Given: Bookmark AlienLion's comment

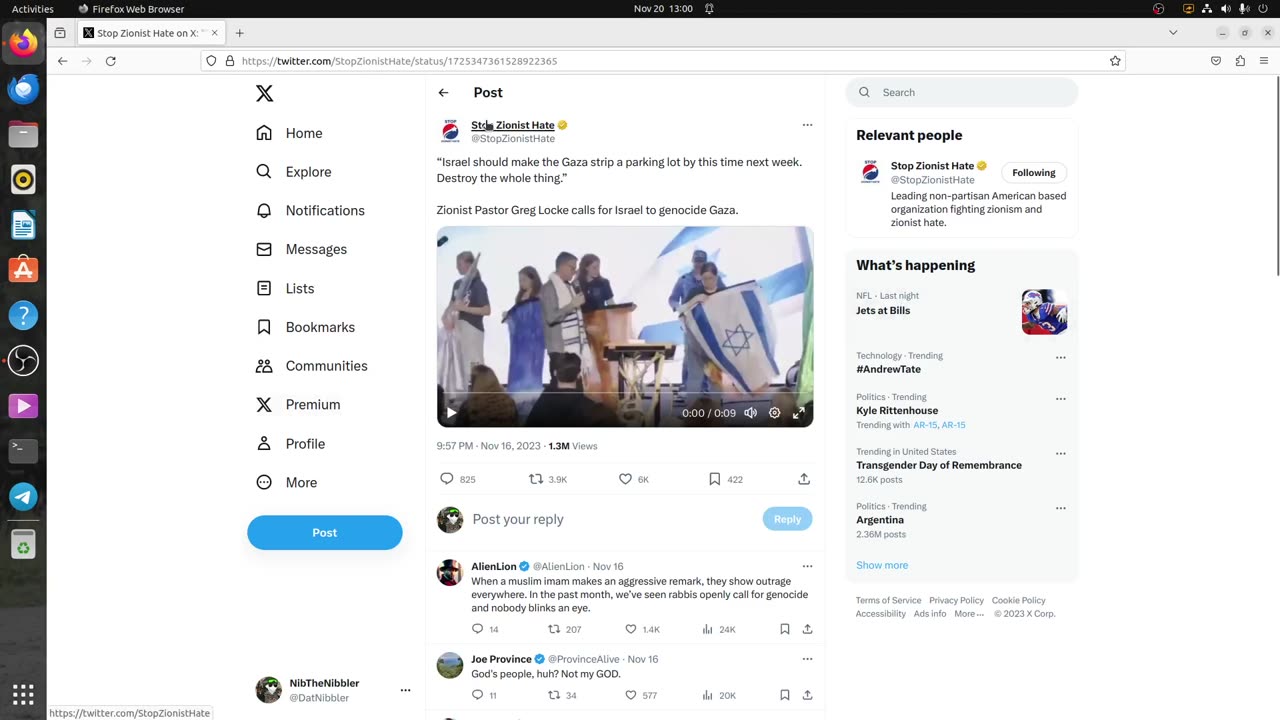Looking at the screenshot, I should coord(785,629).
